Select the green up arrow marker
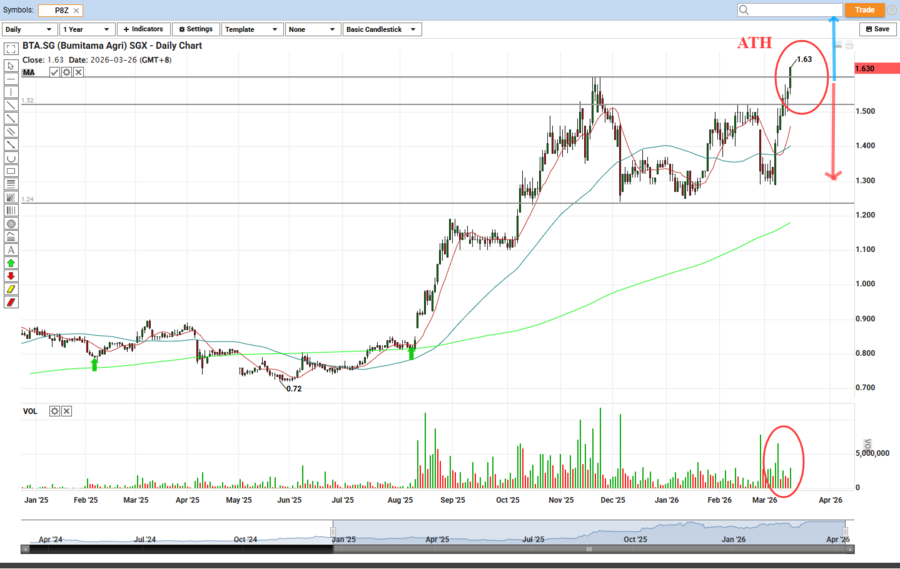Viewport: 900px width, 569px height. point(11,263)
